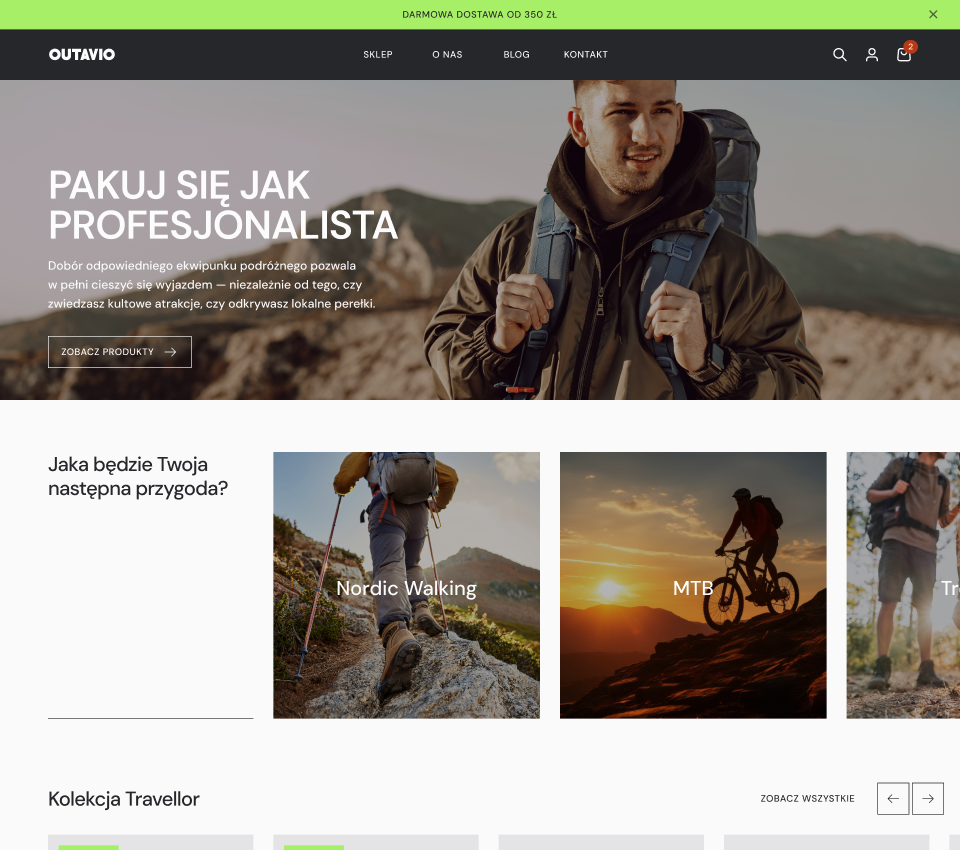The image size is (960, 850).
Task: Click the PAKUJ SIĘ JAK PROFESJONALISTA hero heading
Action: pos(223,206)
